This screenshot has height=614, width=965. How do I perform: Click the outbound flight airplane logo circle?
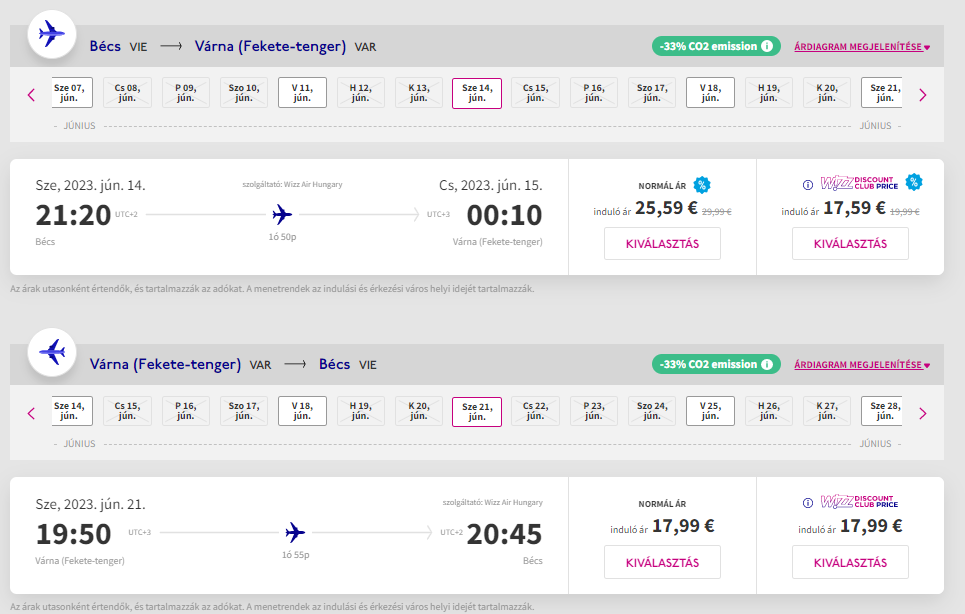tap(52, 35)
